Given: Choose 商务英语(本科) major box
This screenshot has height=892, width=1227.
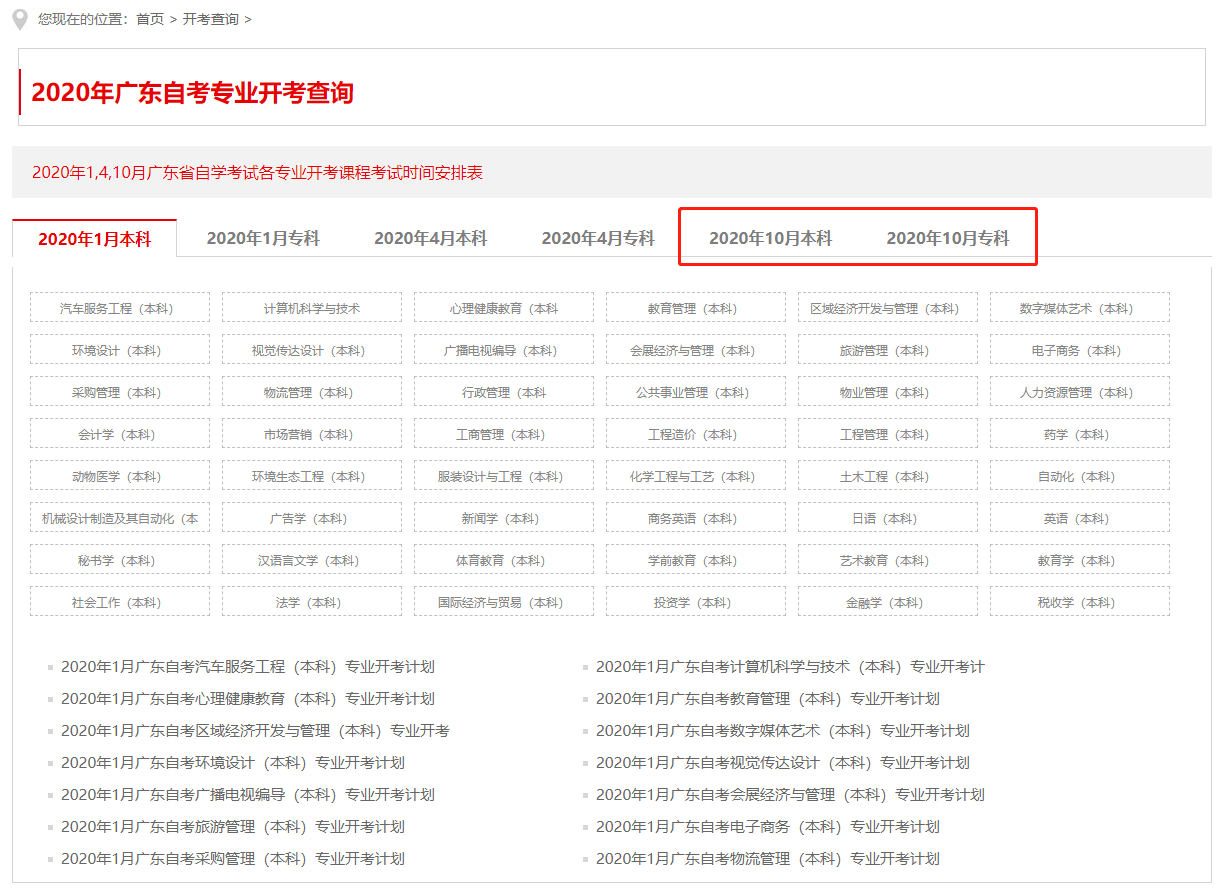Looking at the screenshot, I should 696,518.
